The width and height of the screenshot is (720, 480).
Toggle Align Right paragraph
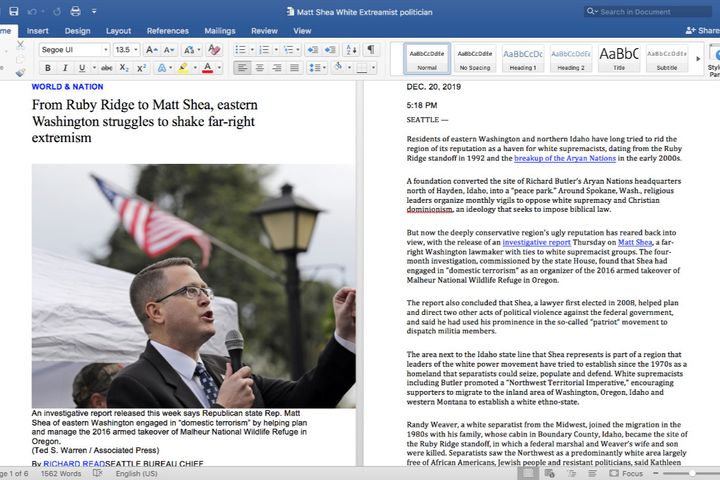click(x=277, y=68)
